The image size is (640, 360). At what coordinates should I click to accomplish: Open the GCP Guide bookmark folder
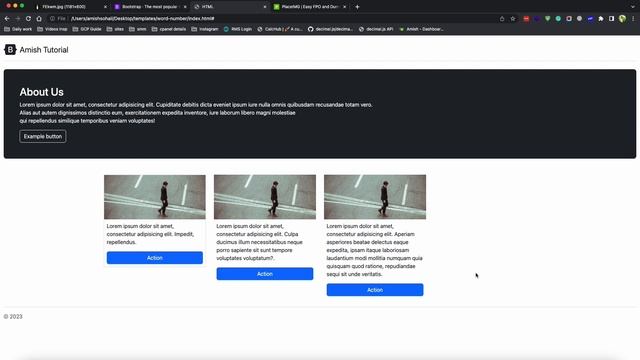[87, 29]
